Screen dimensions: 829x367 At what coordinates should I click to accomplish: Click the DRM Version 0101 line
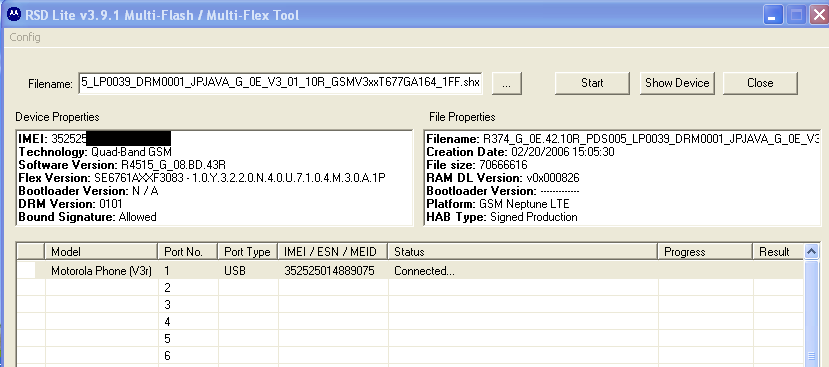click(70, 204)
